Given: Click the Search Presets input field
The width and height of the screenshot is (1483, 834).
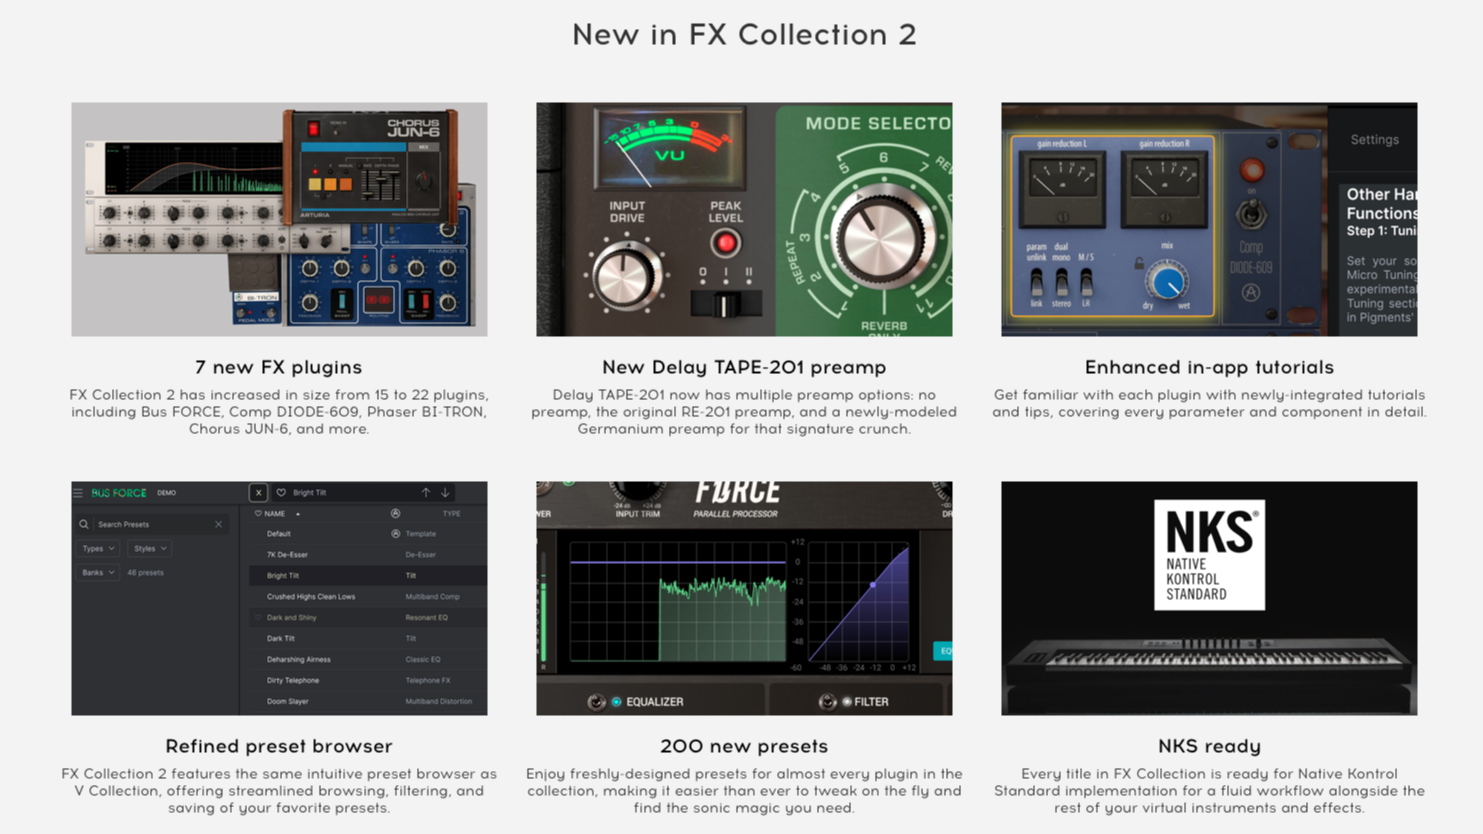Looking at the screenshot, I should point(152,524).
